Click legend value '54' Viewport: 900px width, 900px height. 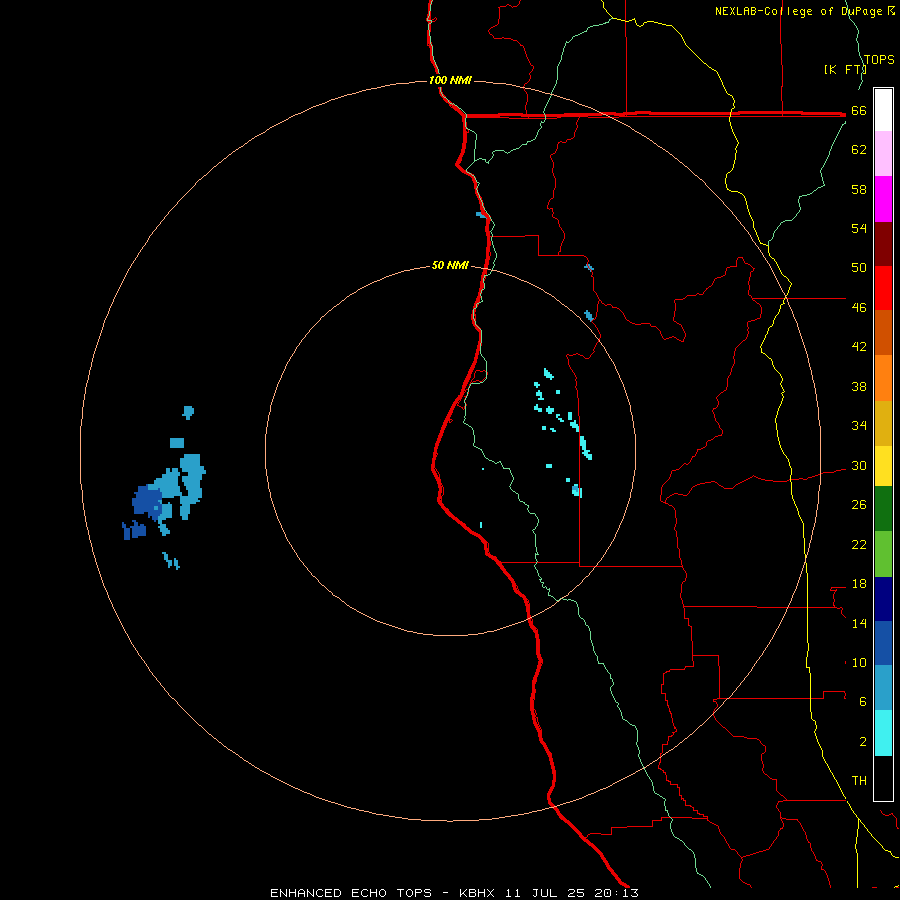click(x=859, y=228)
